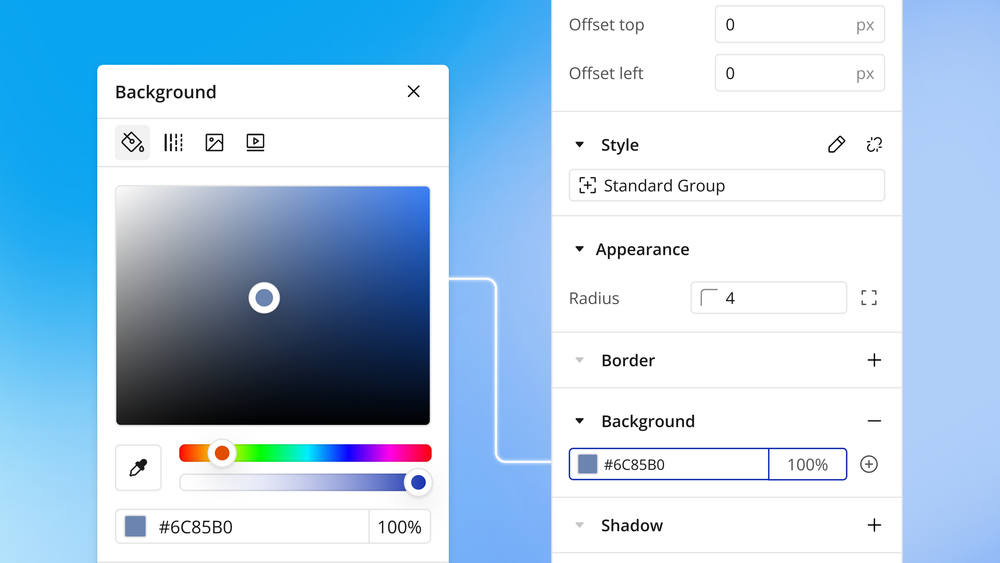
Task: Click the unlink style icon
Action: 874,145
